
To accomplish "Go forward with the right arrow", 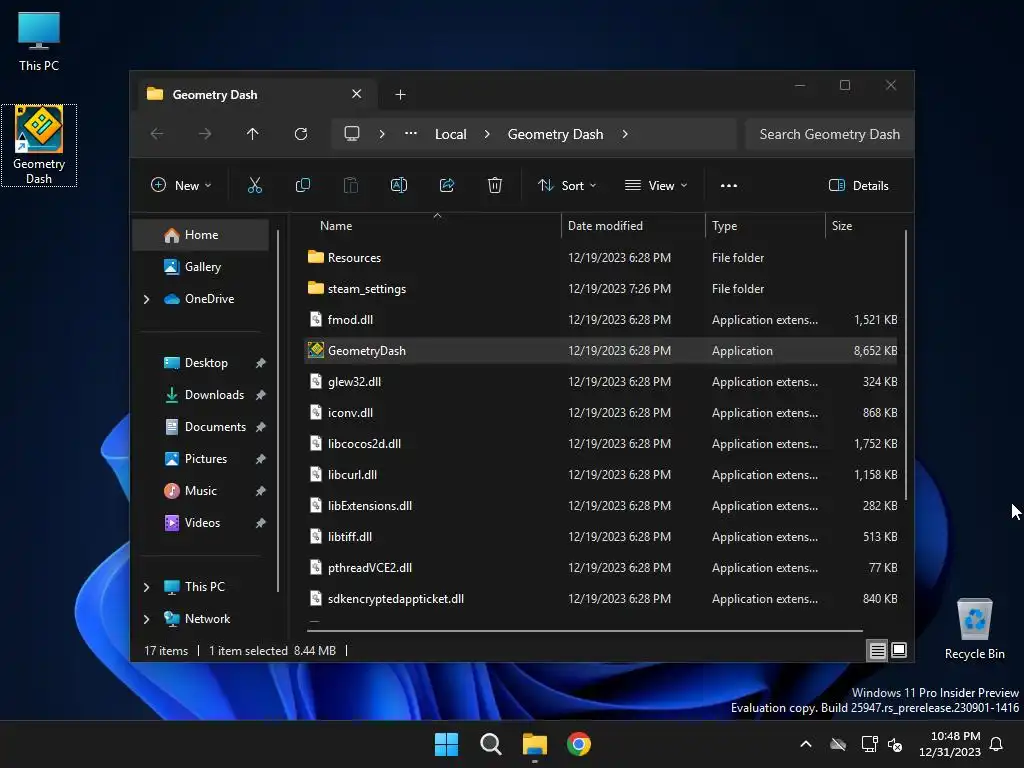I will tap(205, 134).
